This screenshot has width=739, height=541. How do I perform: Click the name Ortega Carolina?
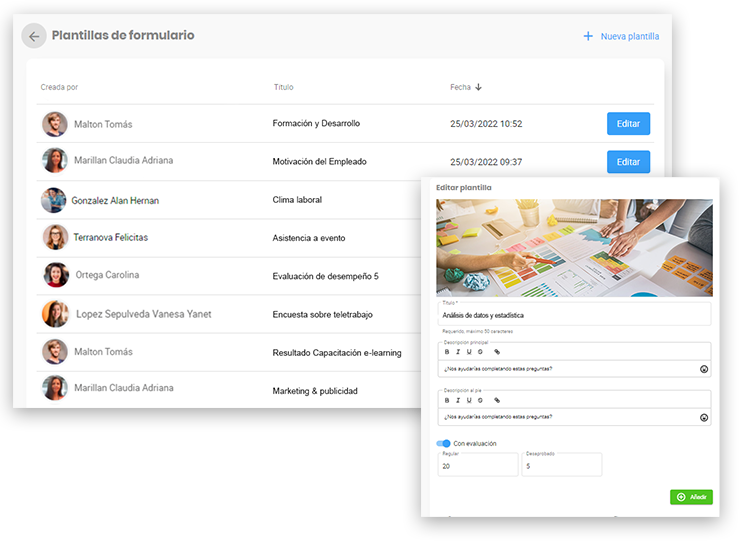(107, 275)
